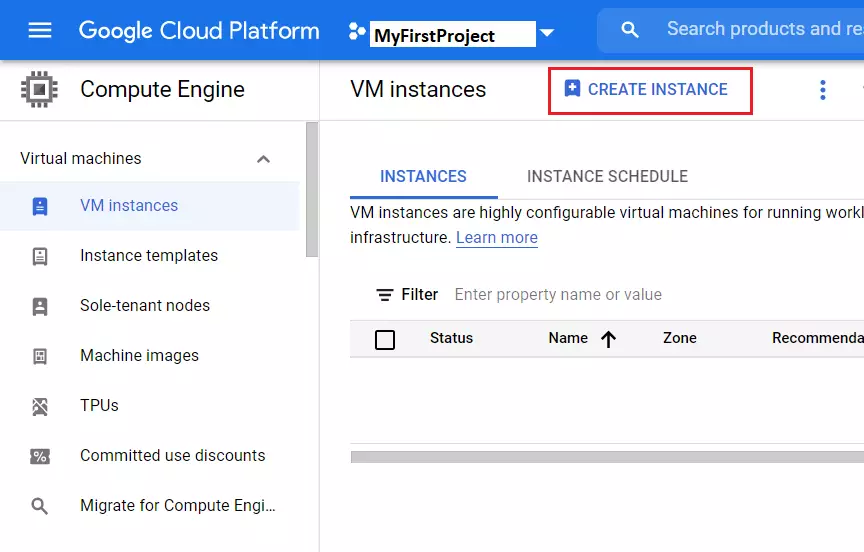Open Machine images
Image resolution: width=864 pixels, height=552 pixels.
[139, 355]
